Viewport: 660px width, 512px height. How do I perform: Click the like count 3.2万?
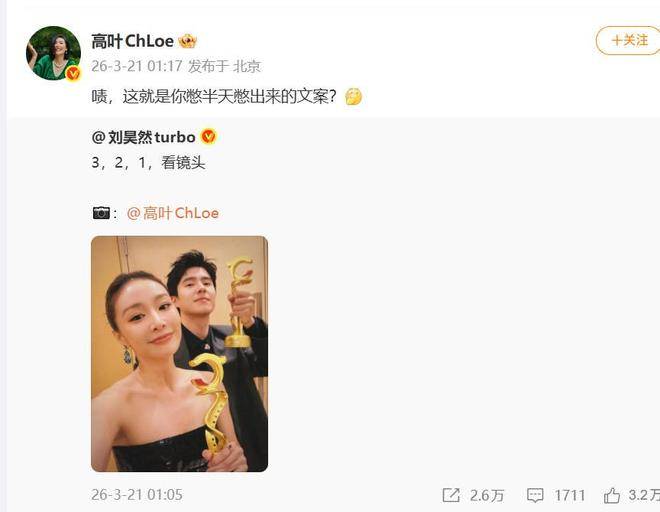644,495
